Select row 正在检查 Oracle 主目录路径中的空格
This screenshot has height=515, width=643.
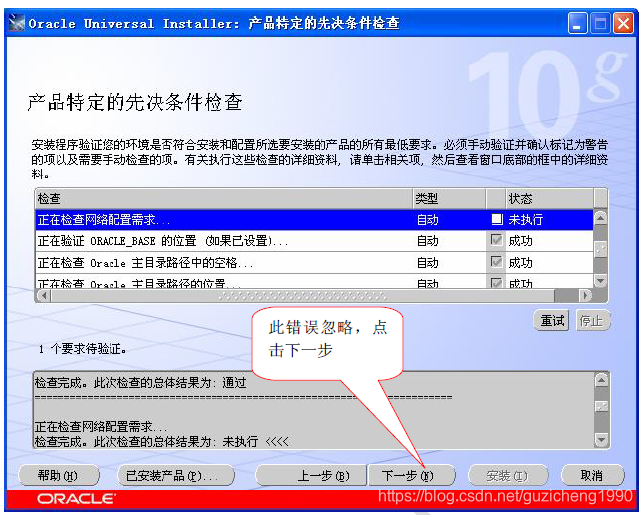tap(315, 262)
